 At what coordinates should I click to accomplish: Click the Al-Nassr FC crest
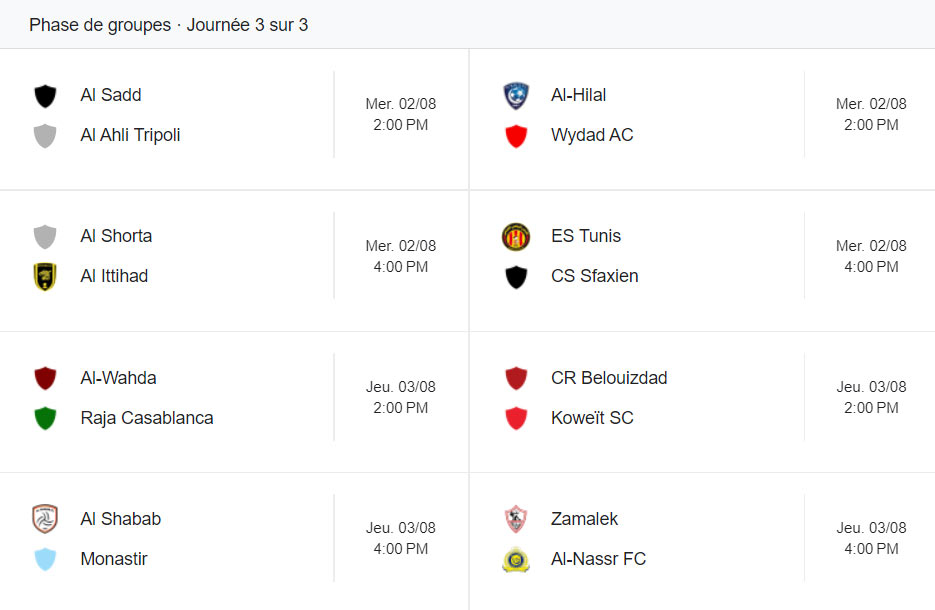pyautogui.click(x=516, y=560)
